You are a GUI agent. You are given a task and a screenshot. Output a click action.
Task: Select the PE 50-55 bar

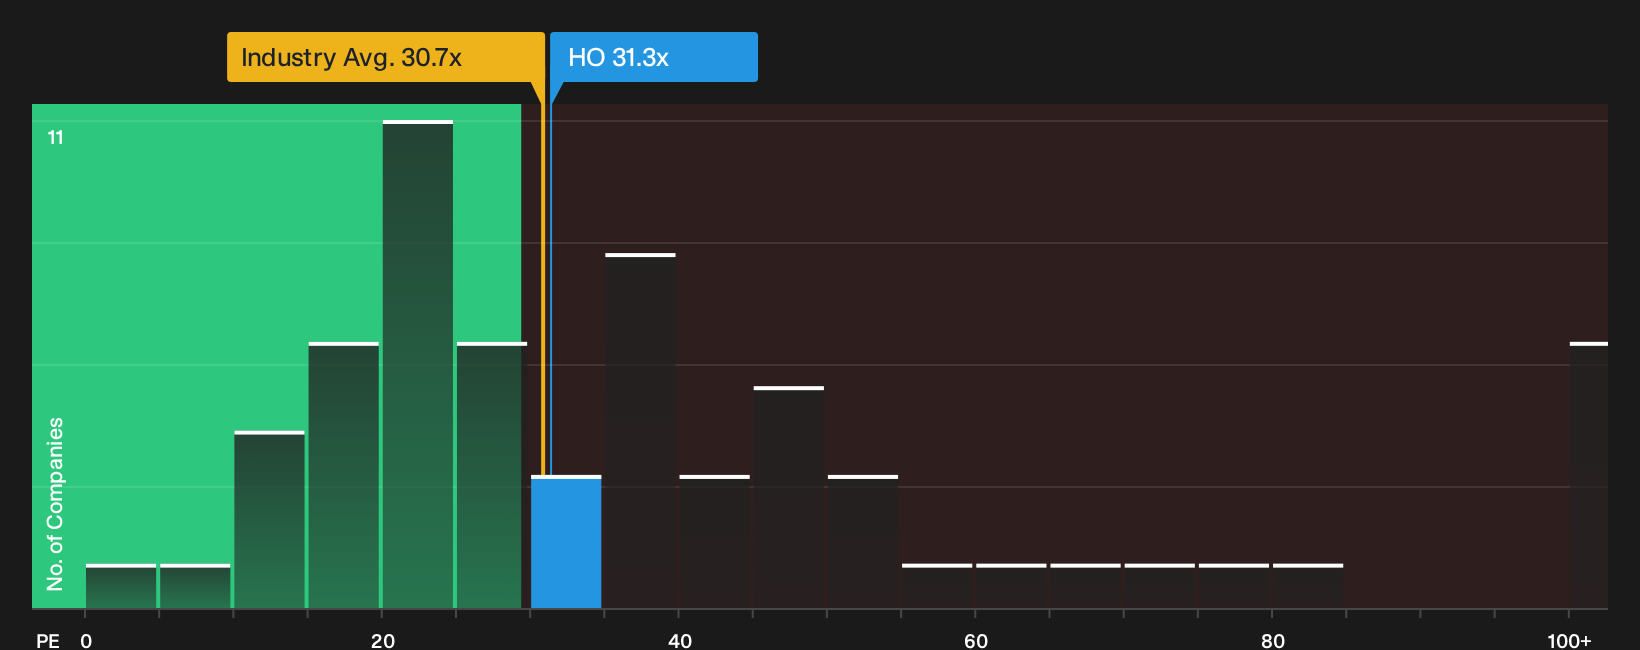tap(863, 542)
